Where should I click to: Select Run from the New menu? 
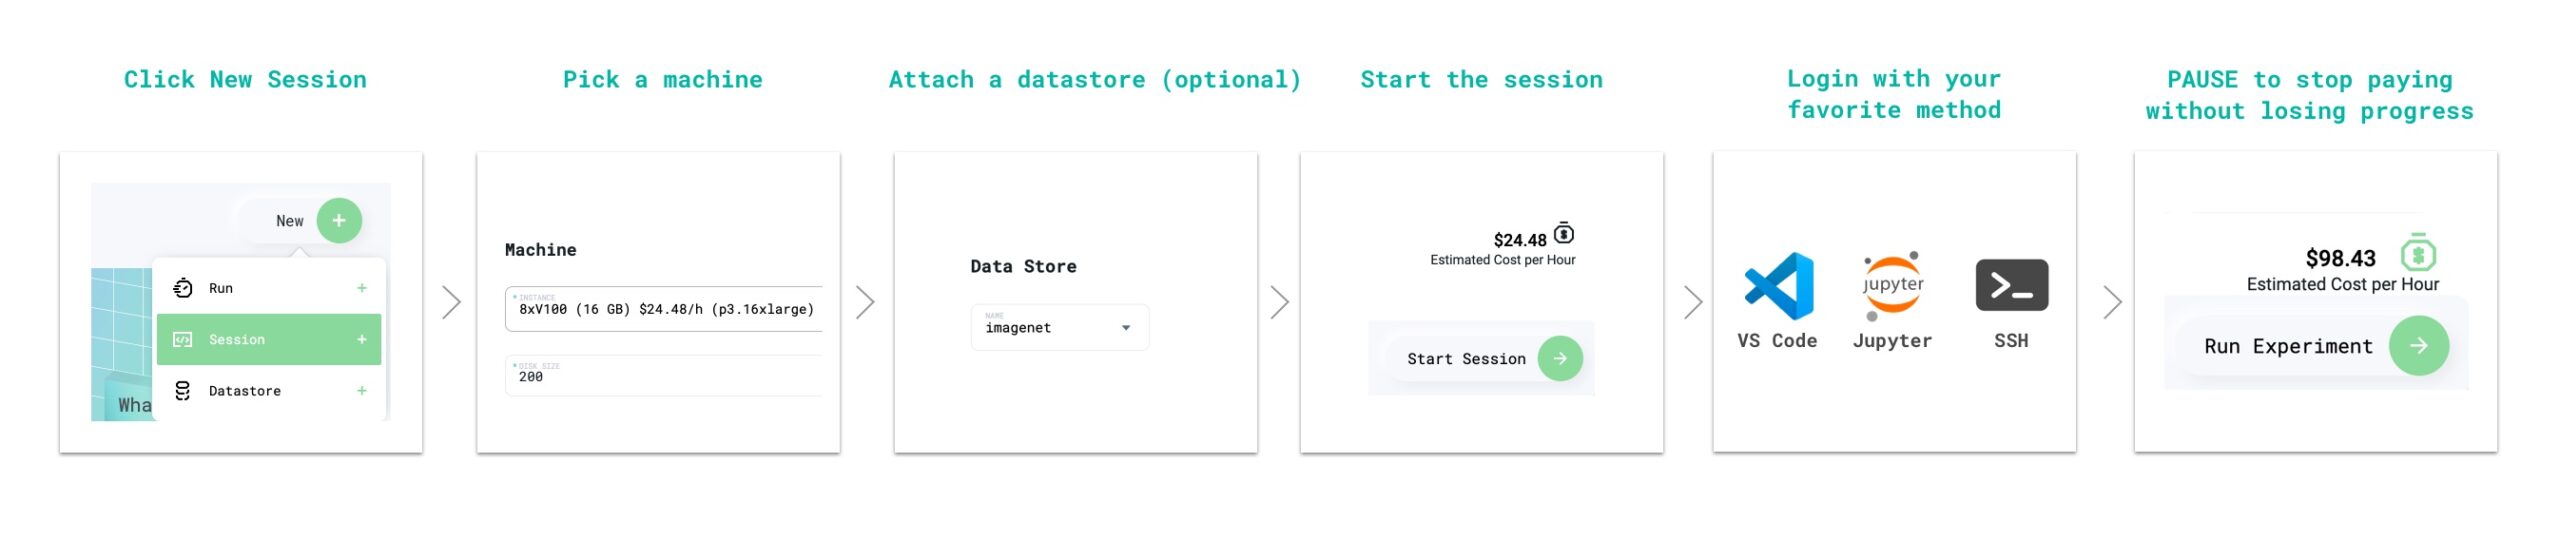pyautogui.click(x=221, y=288)
